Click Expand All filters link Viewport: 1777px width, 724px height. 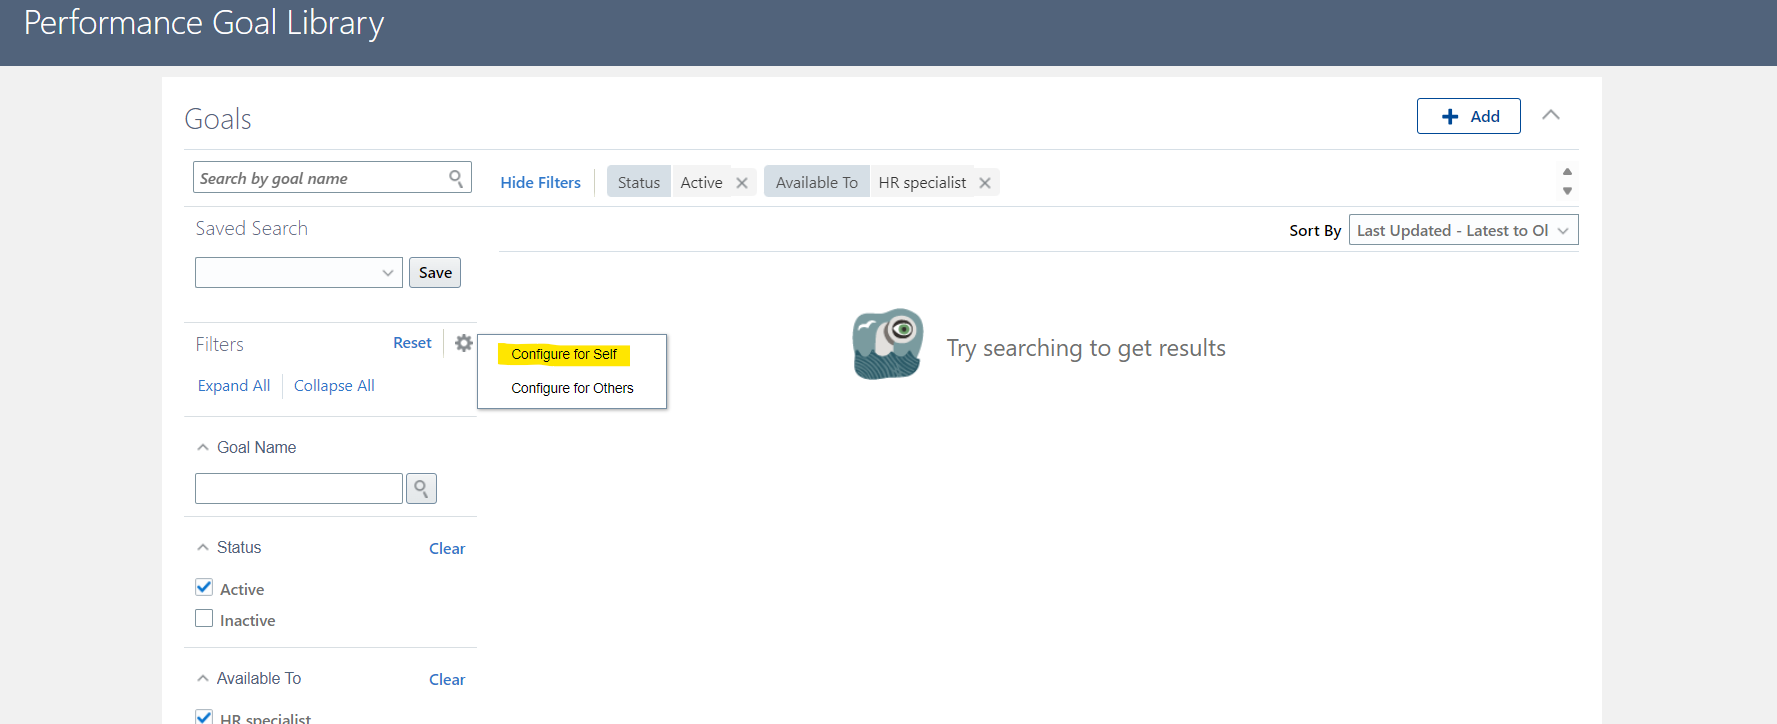(x=234, y=385)
